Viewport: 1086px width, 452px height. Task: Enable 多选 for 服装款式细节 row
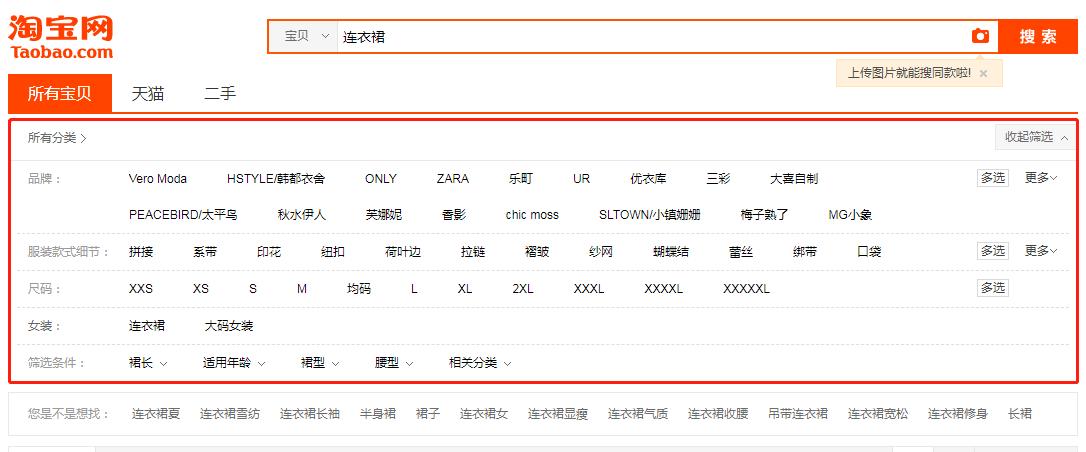click(992, 251)
